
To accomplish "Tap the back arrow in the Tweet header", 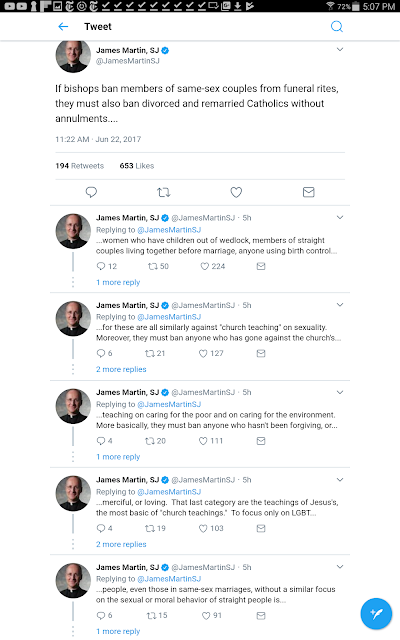I will click(x=63, y=27).
